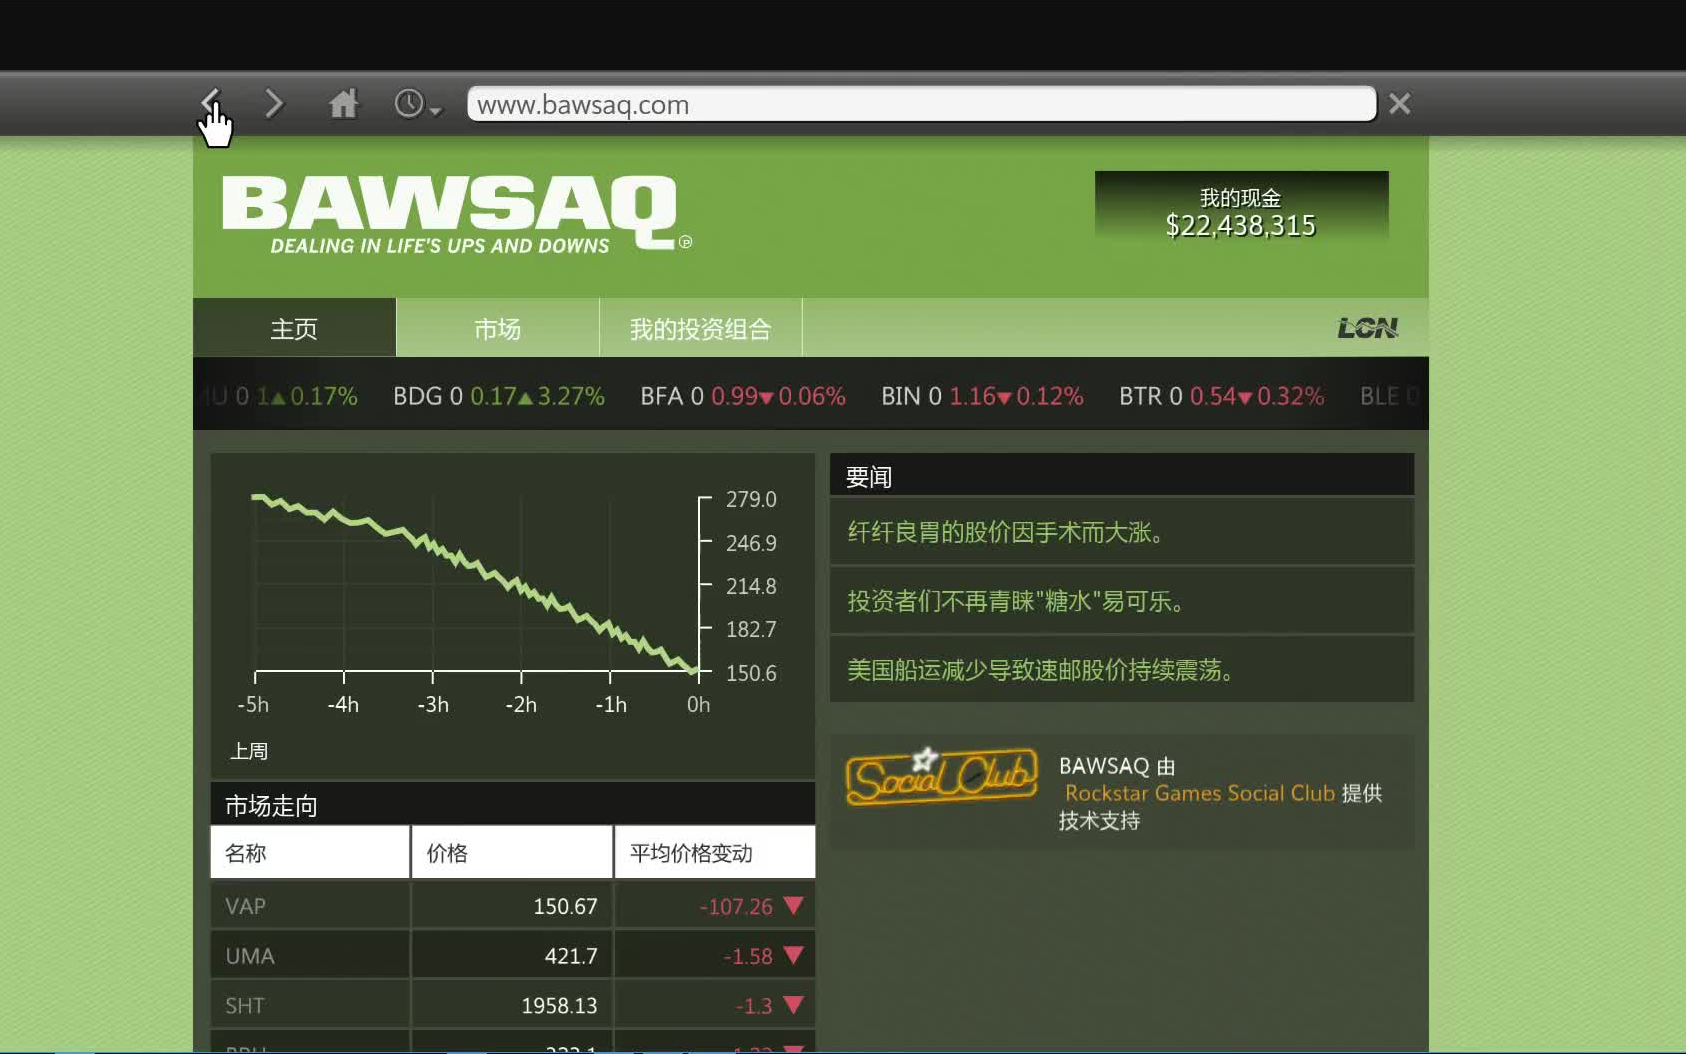Click the Social Club neon logo
Screen dimensions: 1686x1054
coord(941,777)
